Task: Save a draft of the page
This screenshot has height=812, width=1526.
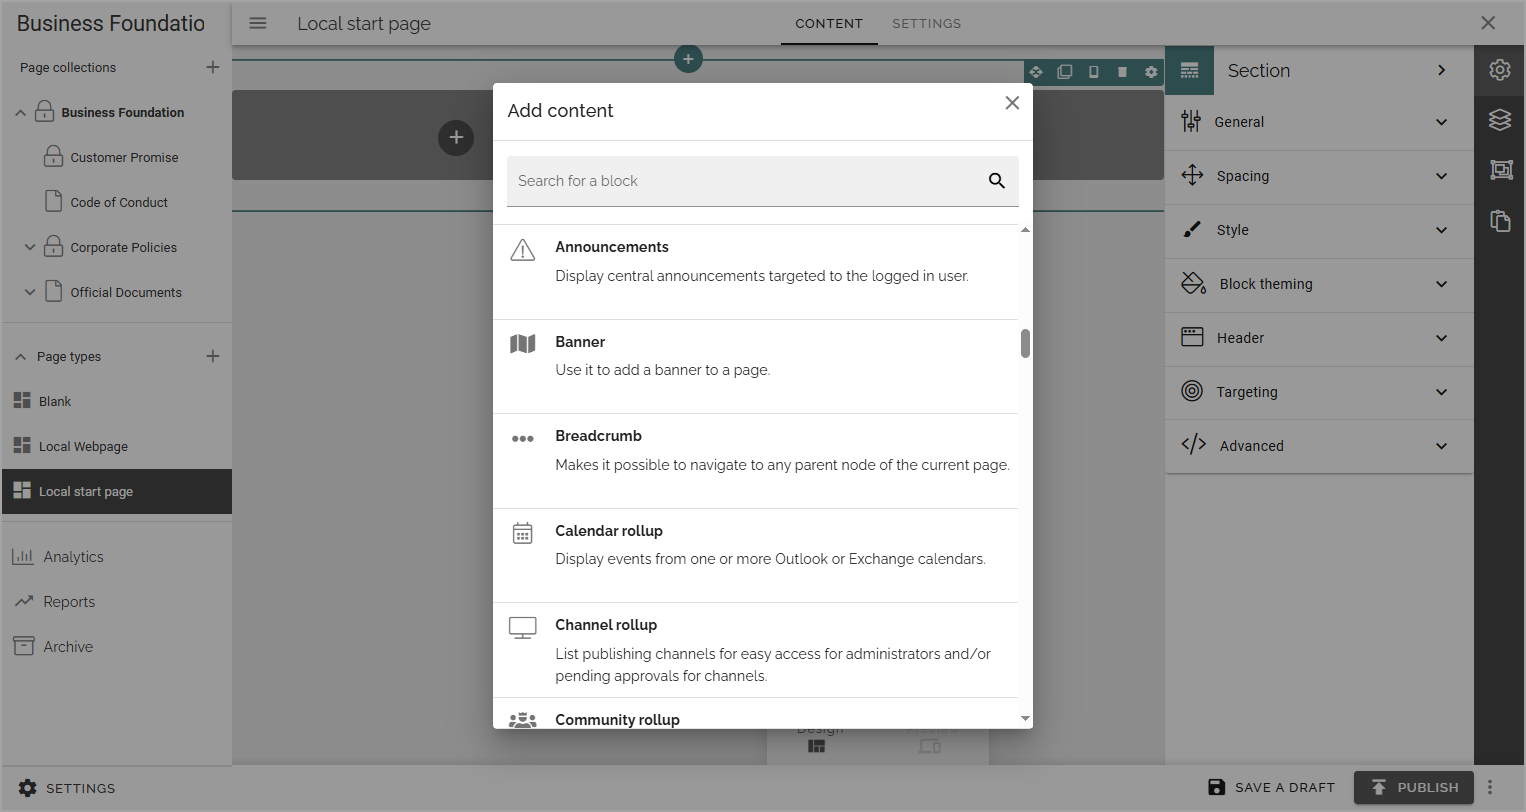Action: (x=1271, y=787)
